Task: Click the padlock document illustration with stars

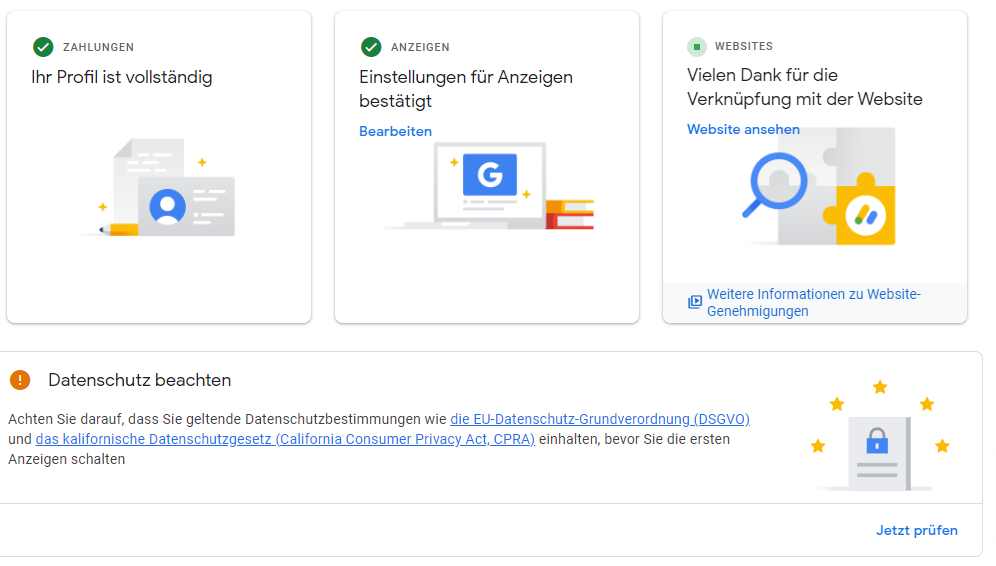Action: 878,445
